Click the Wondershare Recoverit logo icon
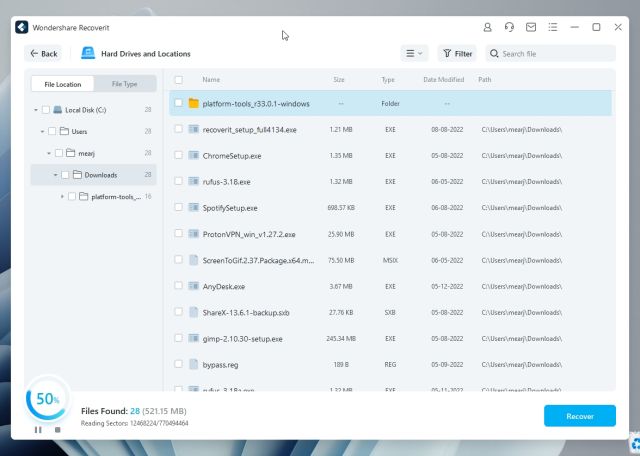Viewport: 640px width, 456px height. tap(22, 27)
